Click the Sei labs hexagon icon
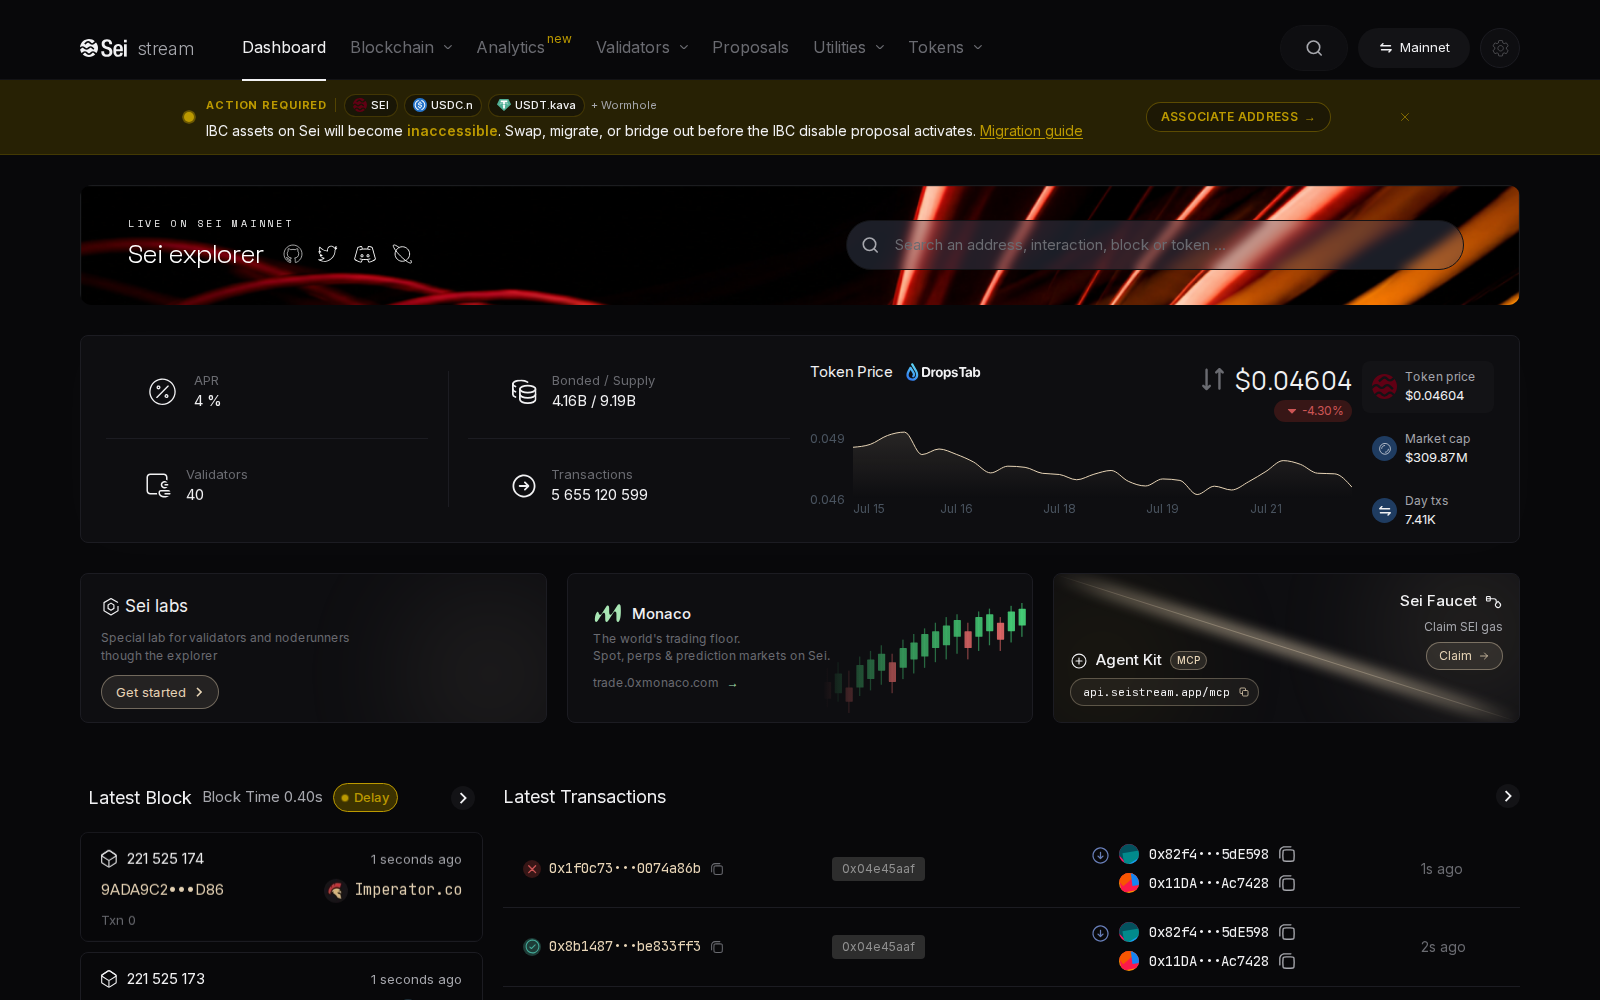This screenshot has height=1000, width=1600. coord(110,607)
